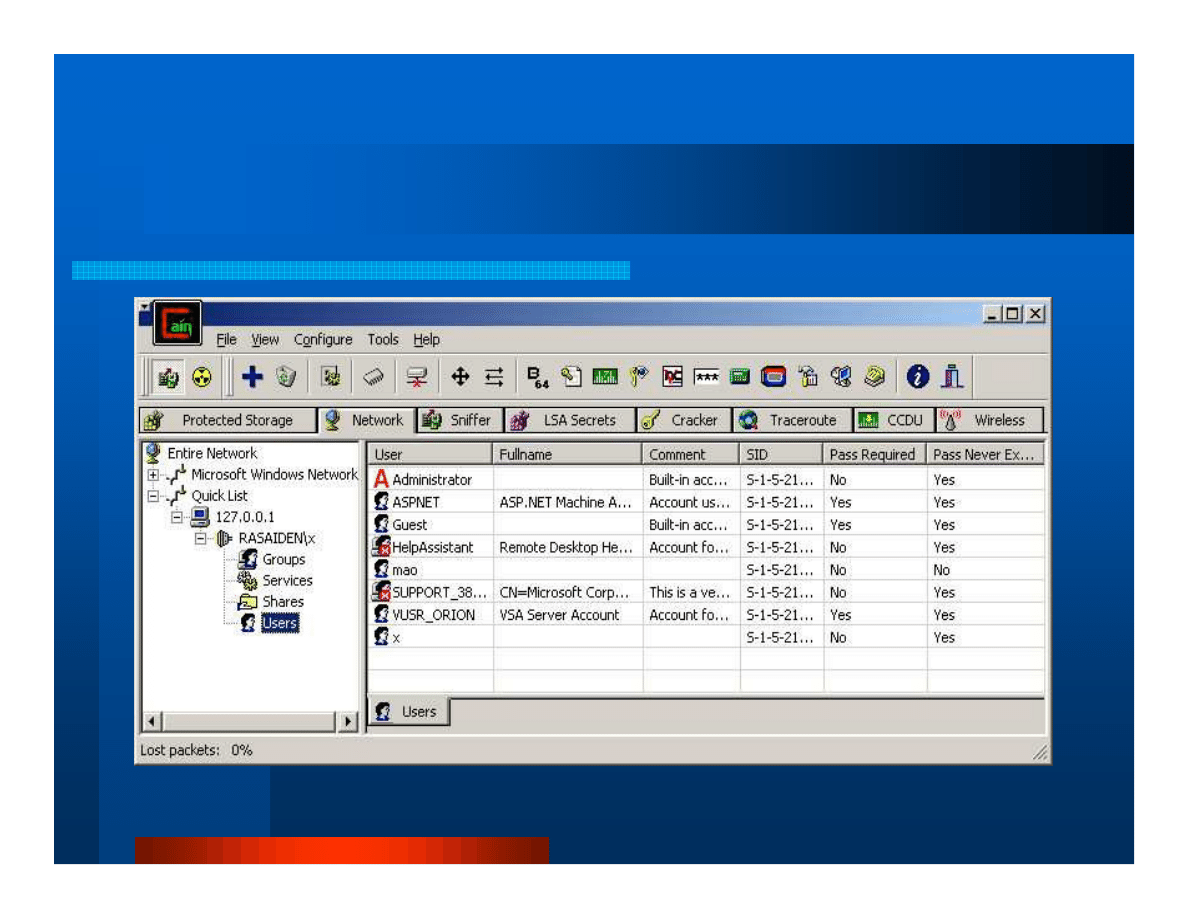The width and height of the screenshot is (1188, 918).
Task: Expand the Microsoft Windows Network node
Action: pyautogui.click(x=152, y=474)
